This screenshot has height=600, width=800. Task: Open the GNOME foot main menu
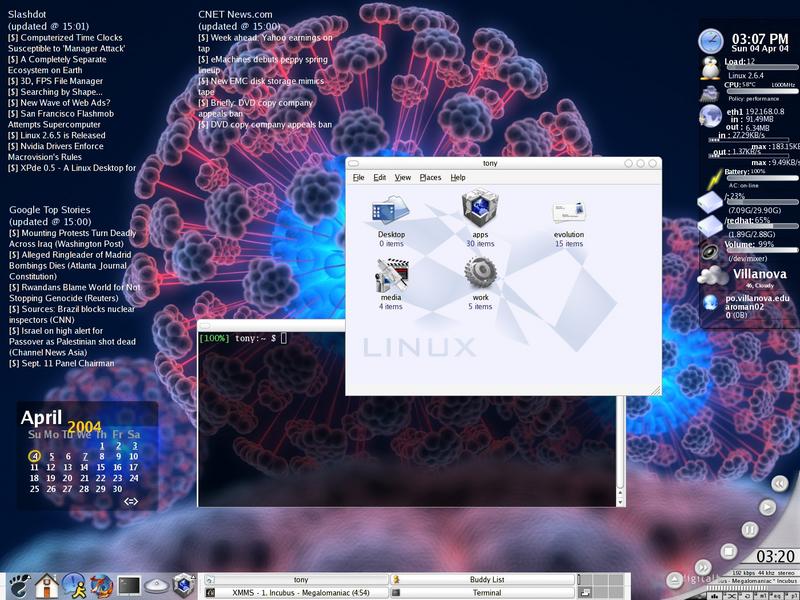(19, 586)
